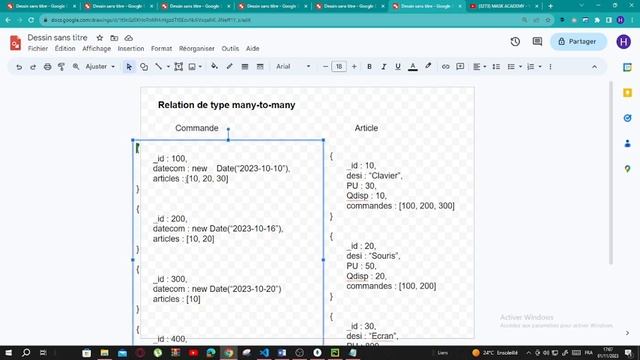Viewport: 640px width, 360px height.
Task: Open the Édition menu
Action: click(x=65, y=49)
